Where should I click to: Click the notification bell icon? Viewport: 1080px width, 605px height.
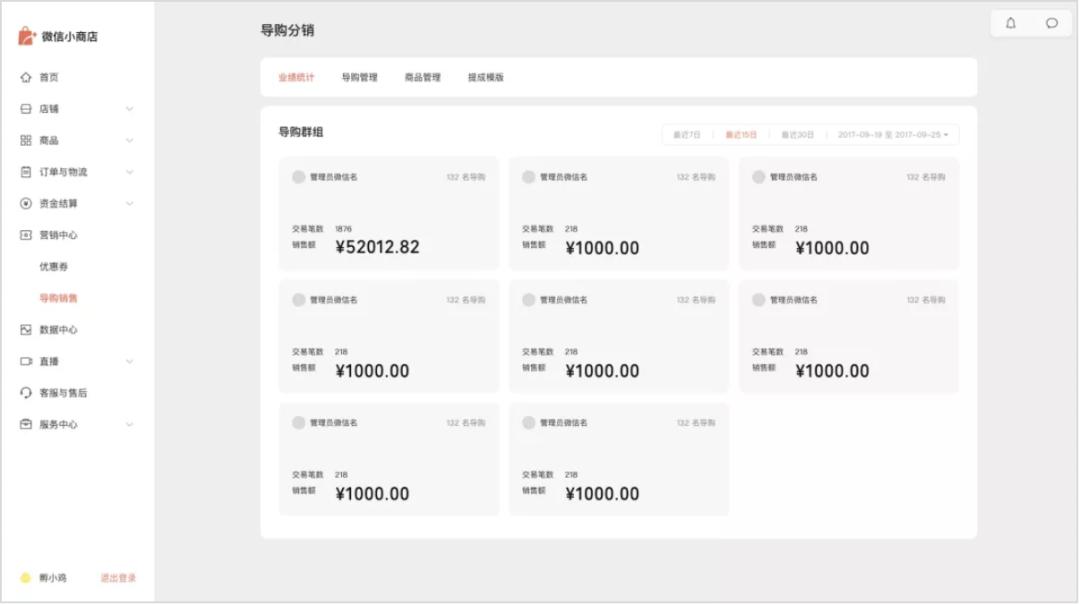[1011, 23]
